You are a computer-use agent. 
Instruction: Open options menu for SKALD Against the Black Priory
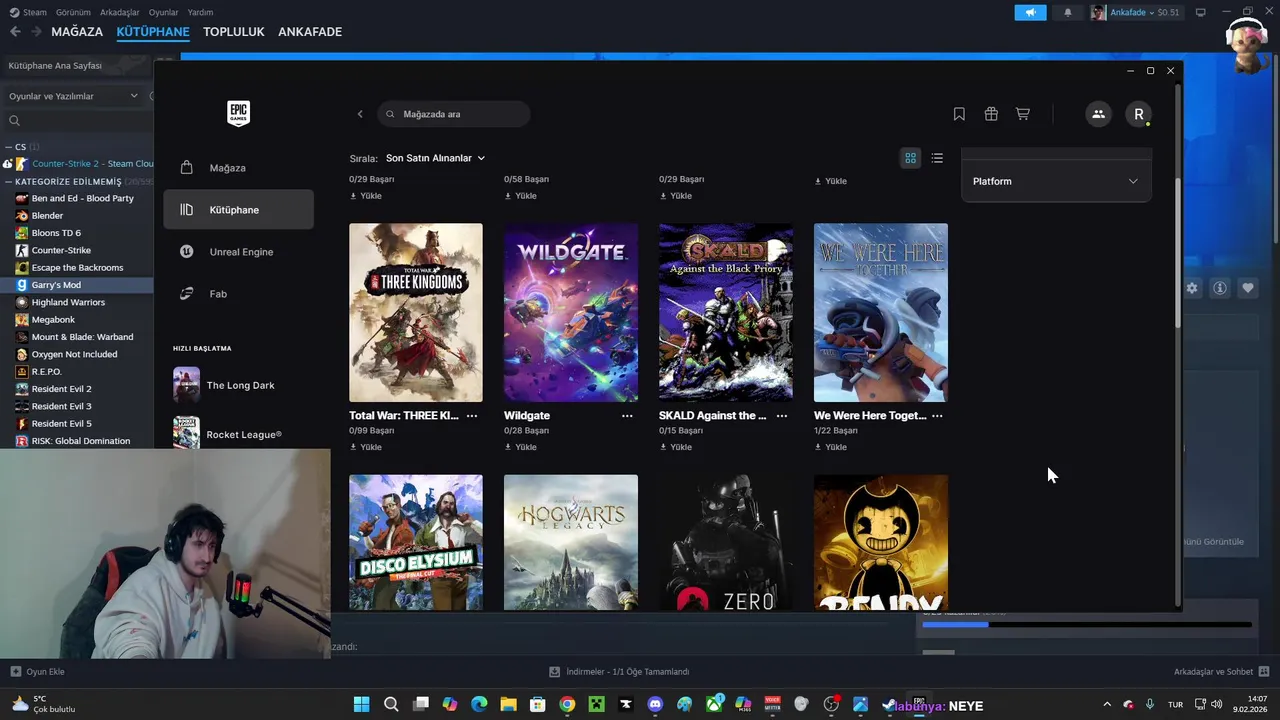pyautogui.click(x=782, y=415)
